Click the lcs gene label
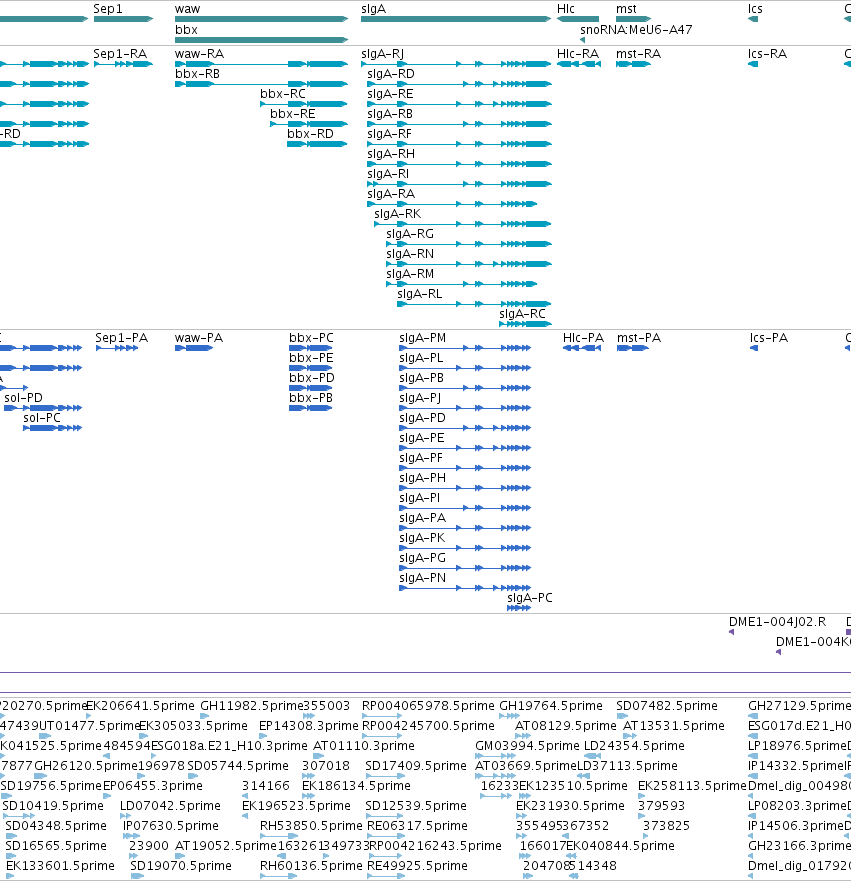The image size is (851, 881). (755, 9)
